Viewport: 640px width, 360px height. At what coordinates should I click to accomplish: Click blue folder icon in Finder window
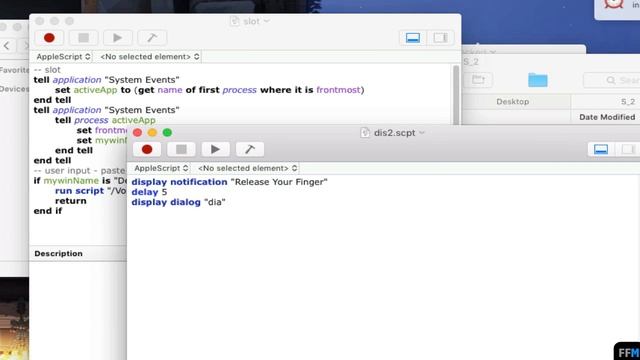pos(538,80)
